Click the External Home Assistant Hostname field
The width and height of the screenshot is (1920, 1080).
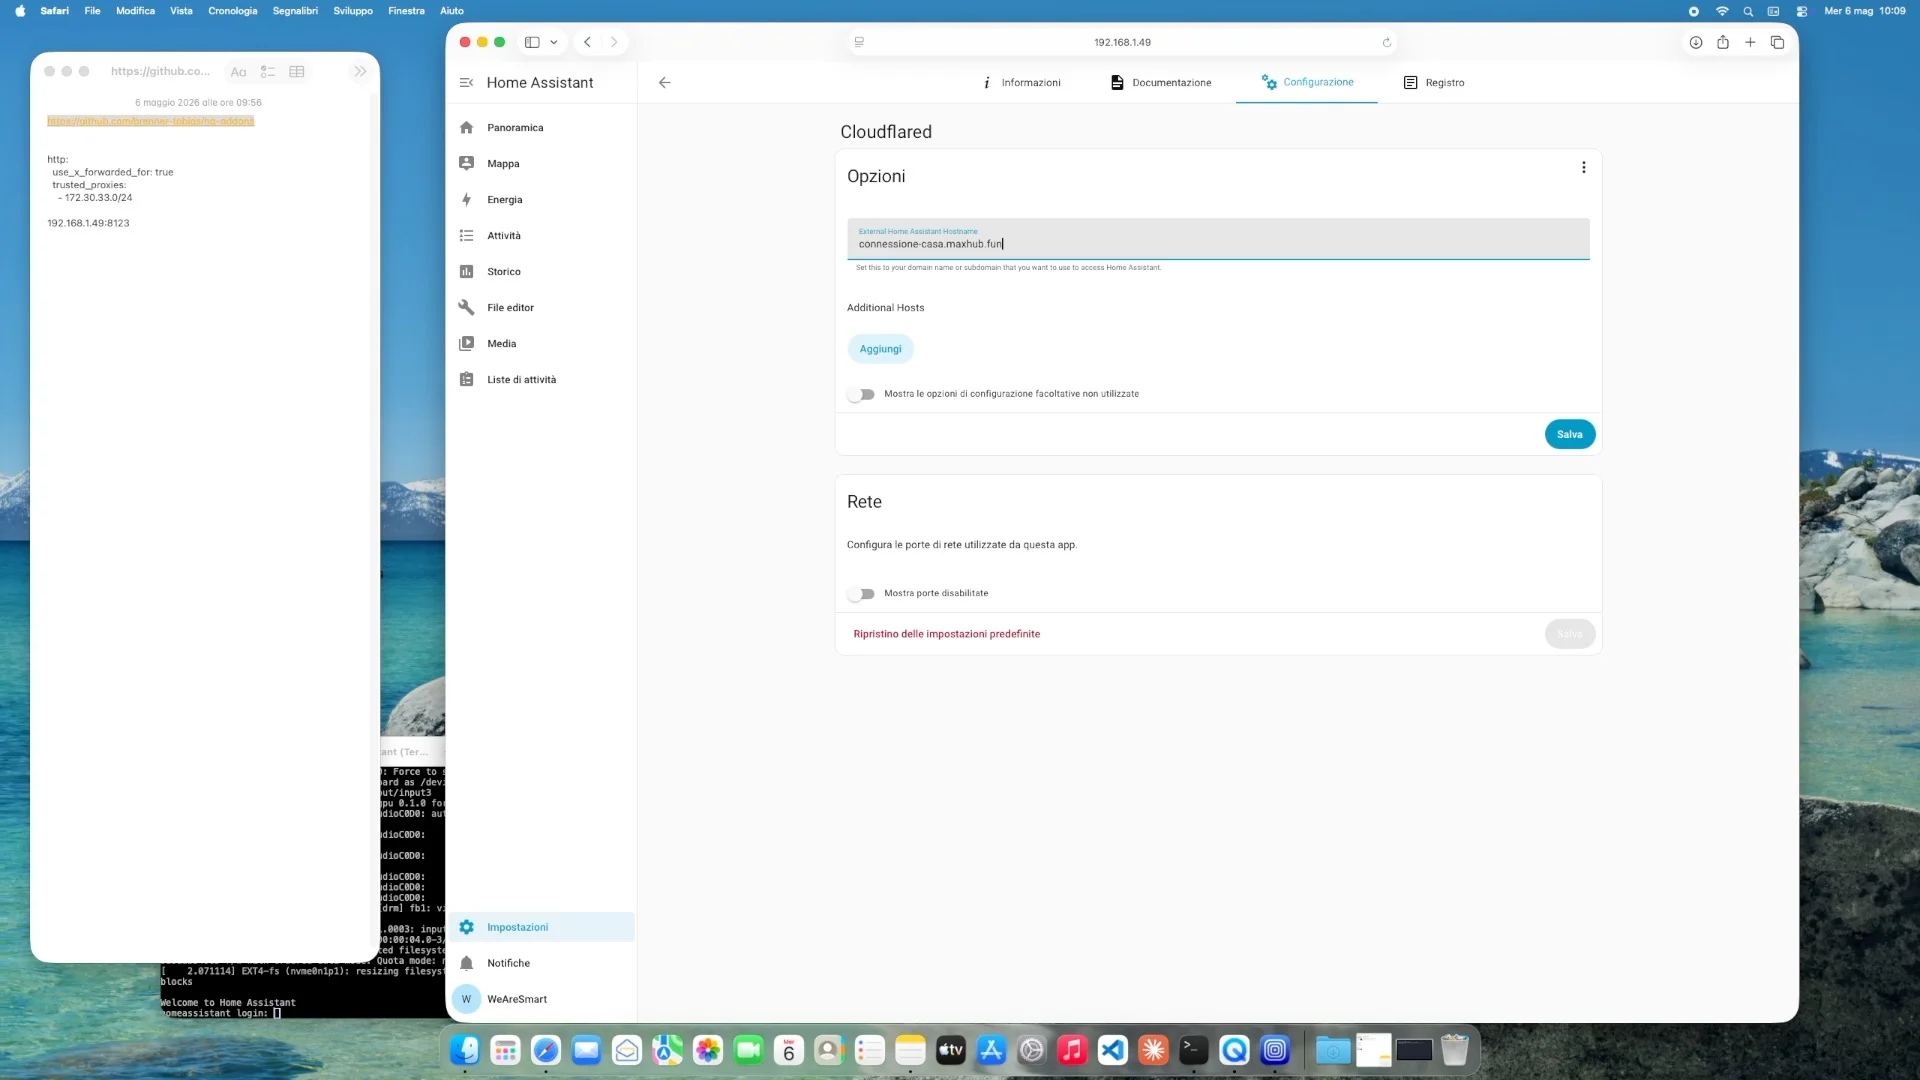click(x=1218, y=239)
